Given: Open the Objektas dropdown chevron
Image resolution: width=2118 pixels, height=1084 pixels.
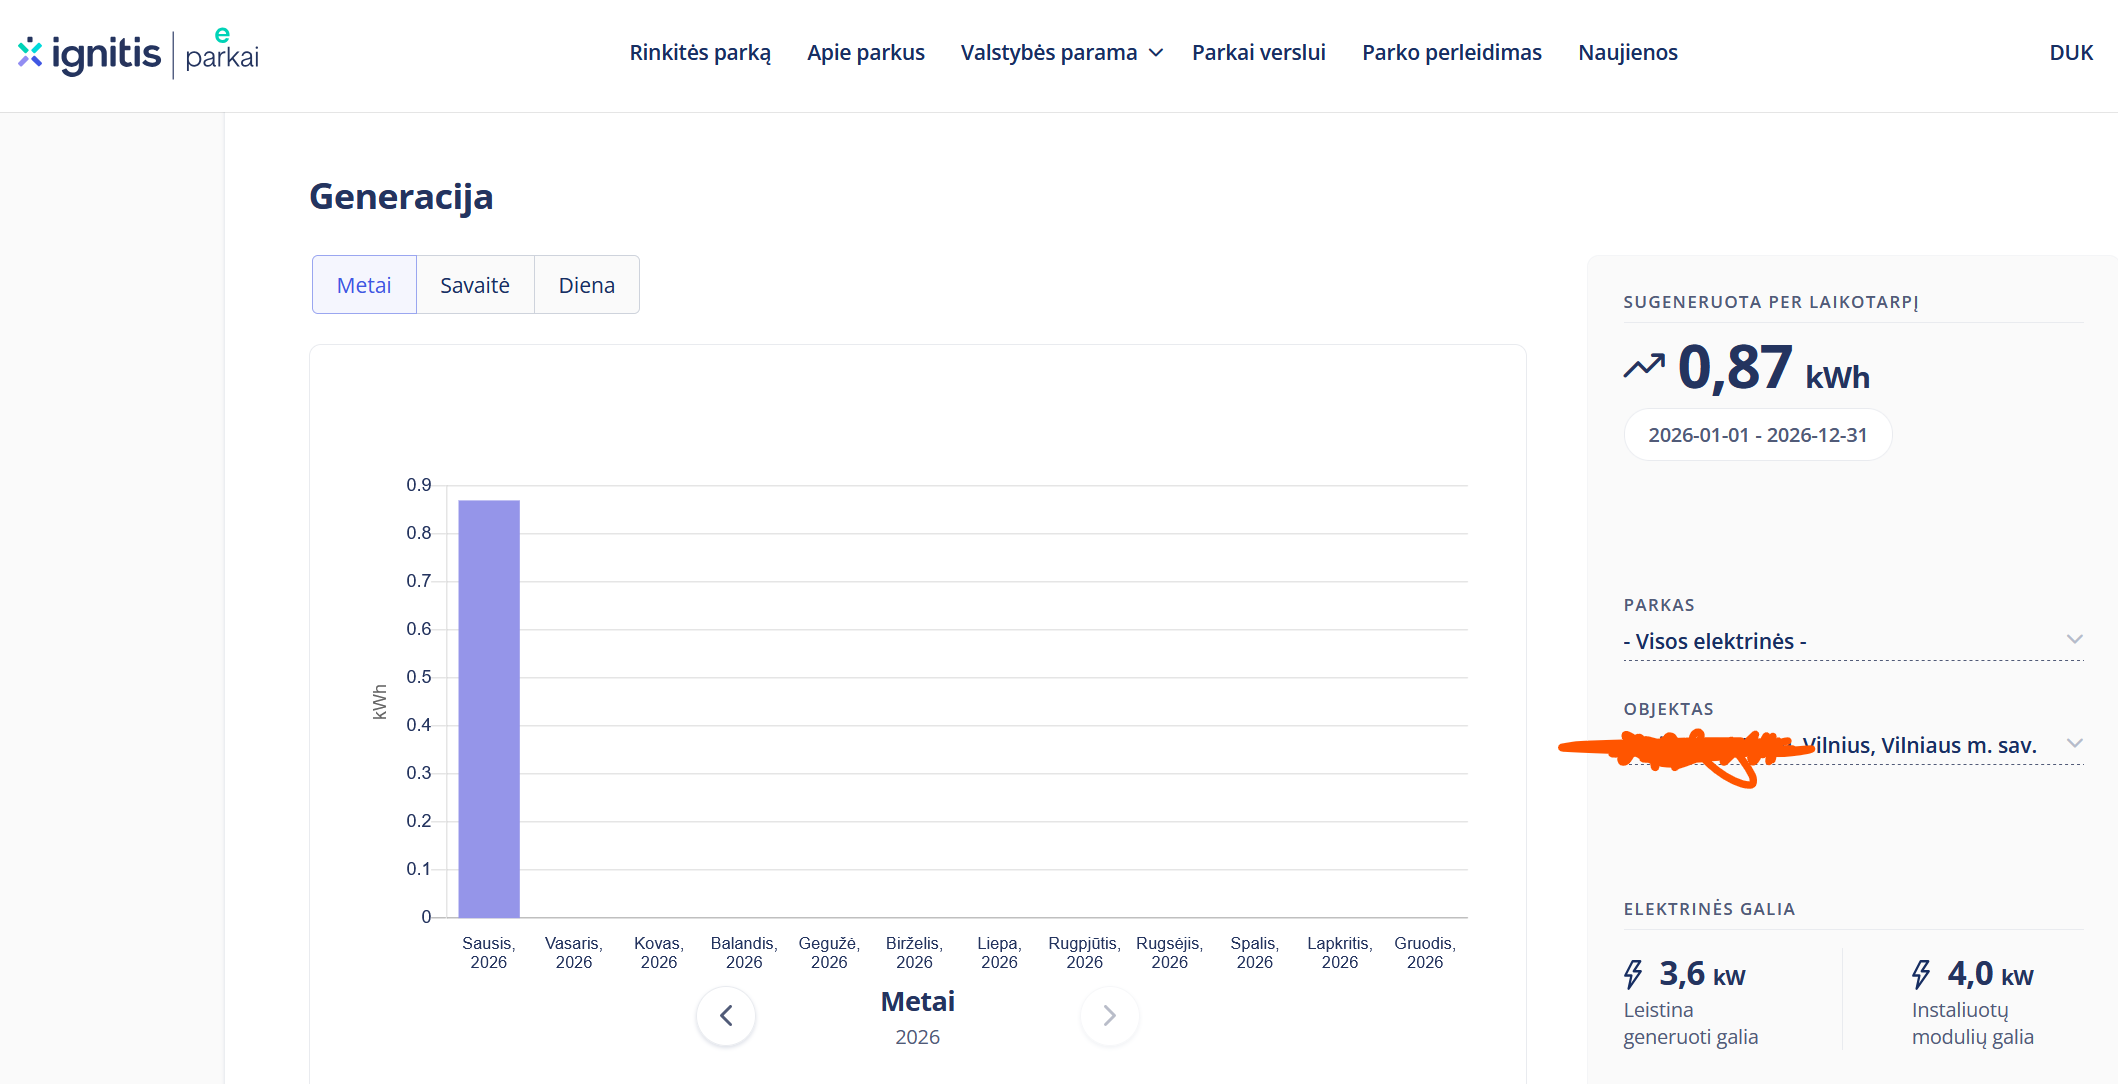Looking at the screenshot, I should point(2074,744).
